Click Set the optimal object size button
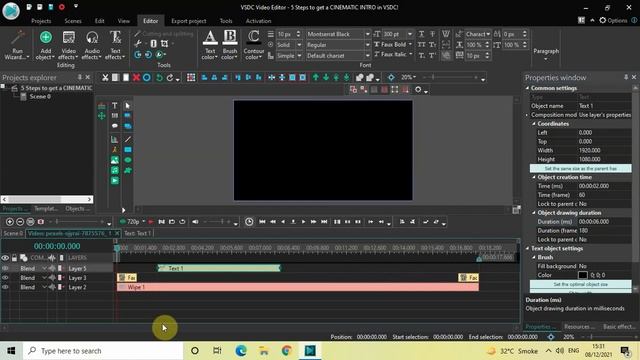This screenshot has height=360, width=640. tap(580, 284)
